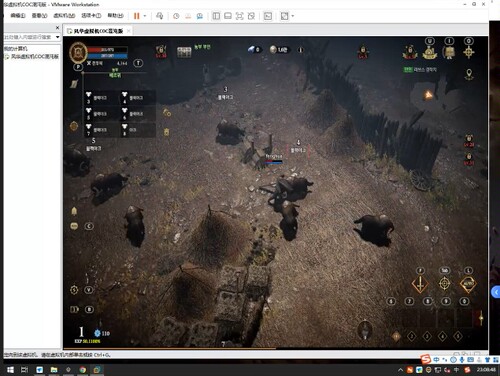Click the golden compass icon under O key

click(469, 52)
